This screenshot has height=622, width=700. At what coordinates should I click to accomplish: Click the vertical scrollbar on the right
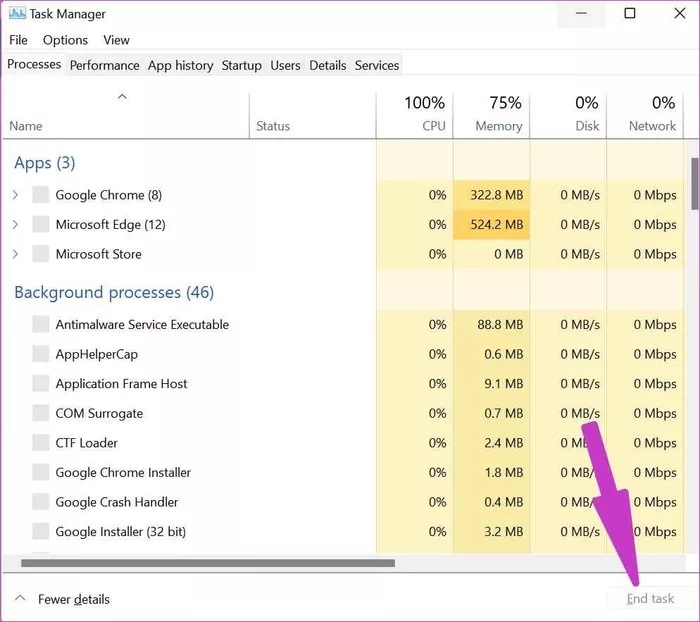click(694, 180)
